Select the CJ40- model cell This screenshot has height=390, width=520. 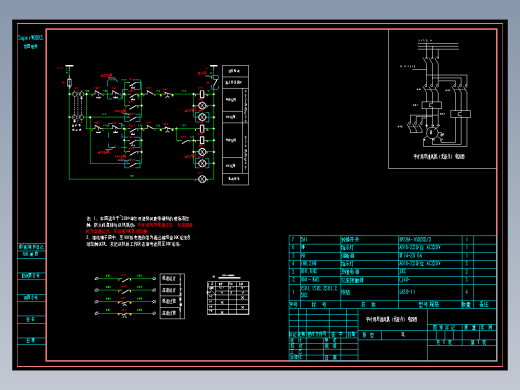click(x=430, y=280)
